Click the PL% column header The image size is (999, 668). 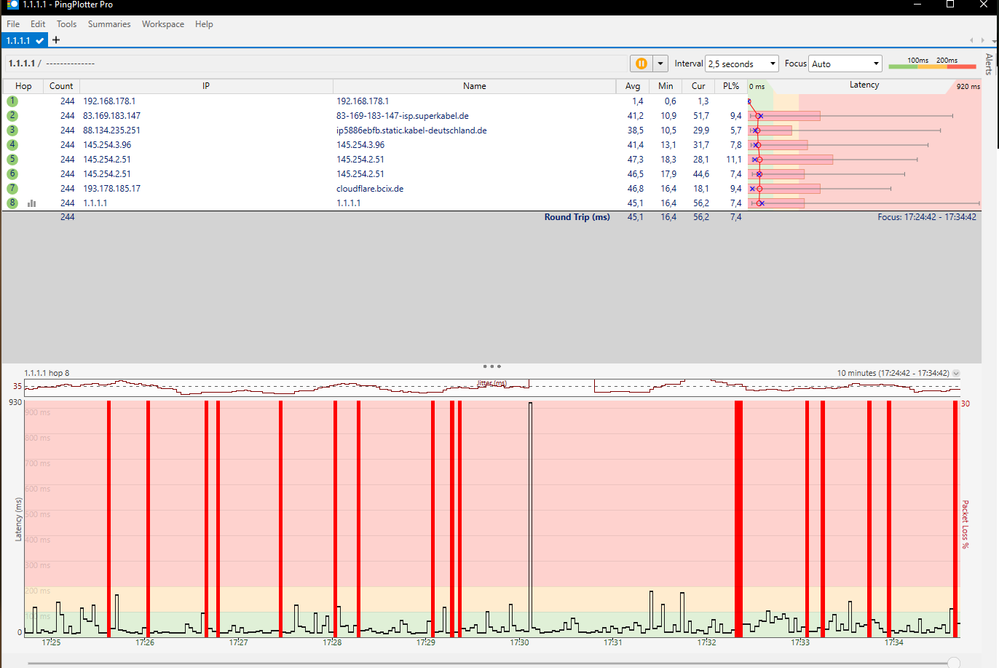[x=731, y=86]
